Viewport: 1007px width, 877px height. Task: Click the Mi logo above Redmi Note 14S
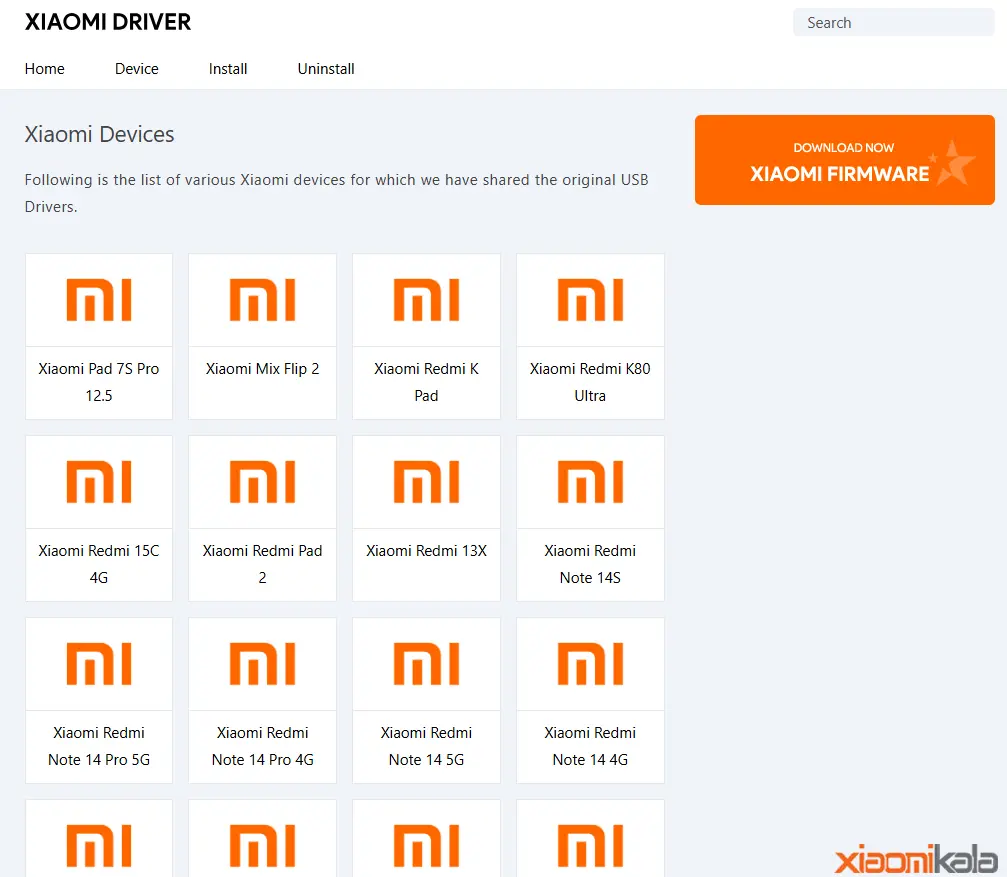590,482
